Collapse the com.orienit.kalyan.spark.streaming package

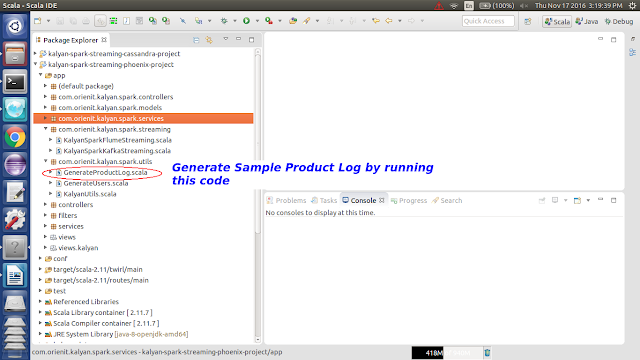click(45, 129)
